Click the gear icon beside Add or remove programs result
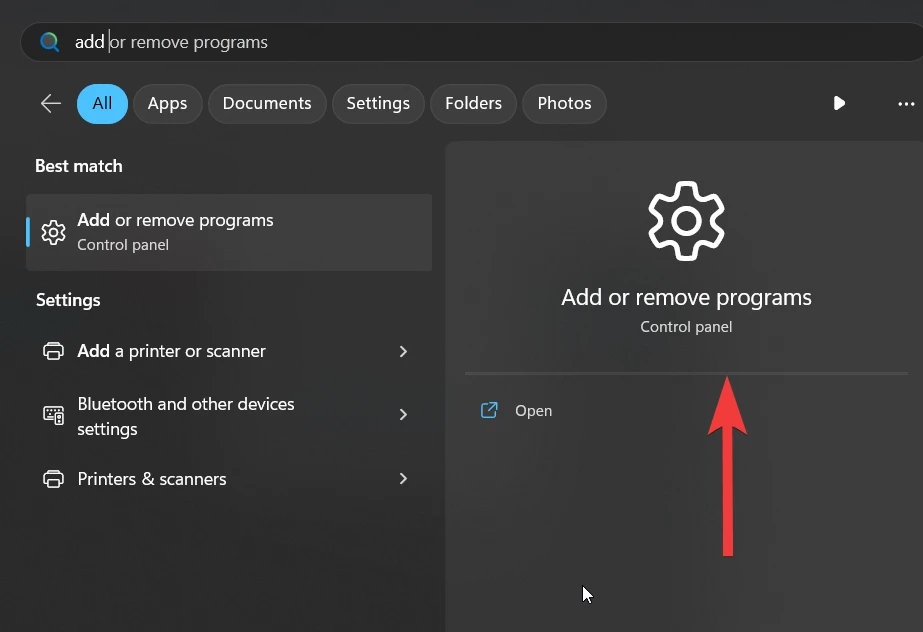This screenshot has height=632, width=923. 54,232
